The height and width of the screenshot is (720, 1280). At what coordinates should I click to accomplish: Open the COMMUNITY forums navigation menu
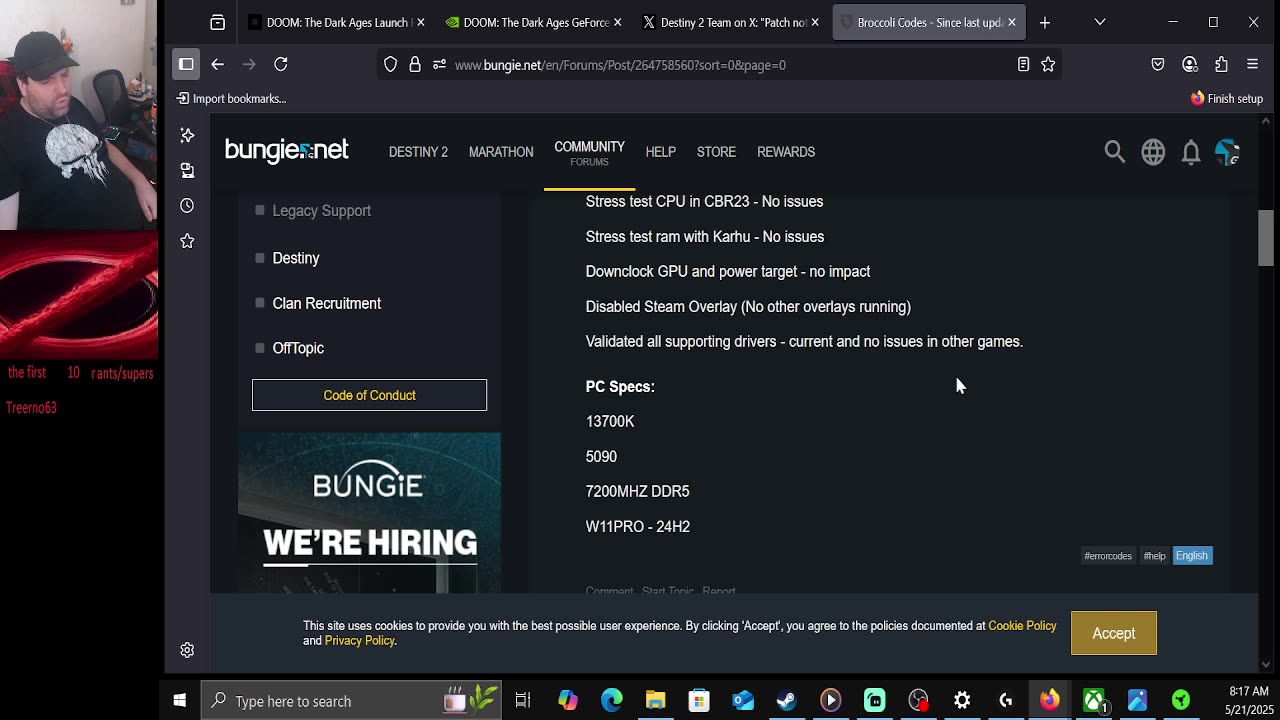click(589, 152)
